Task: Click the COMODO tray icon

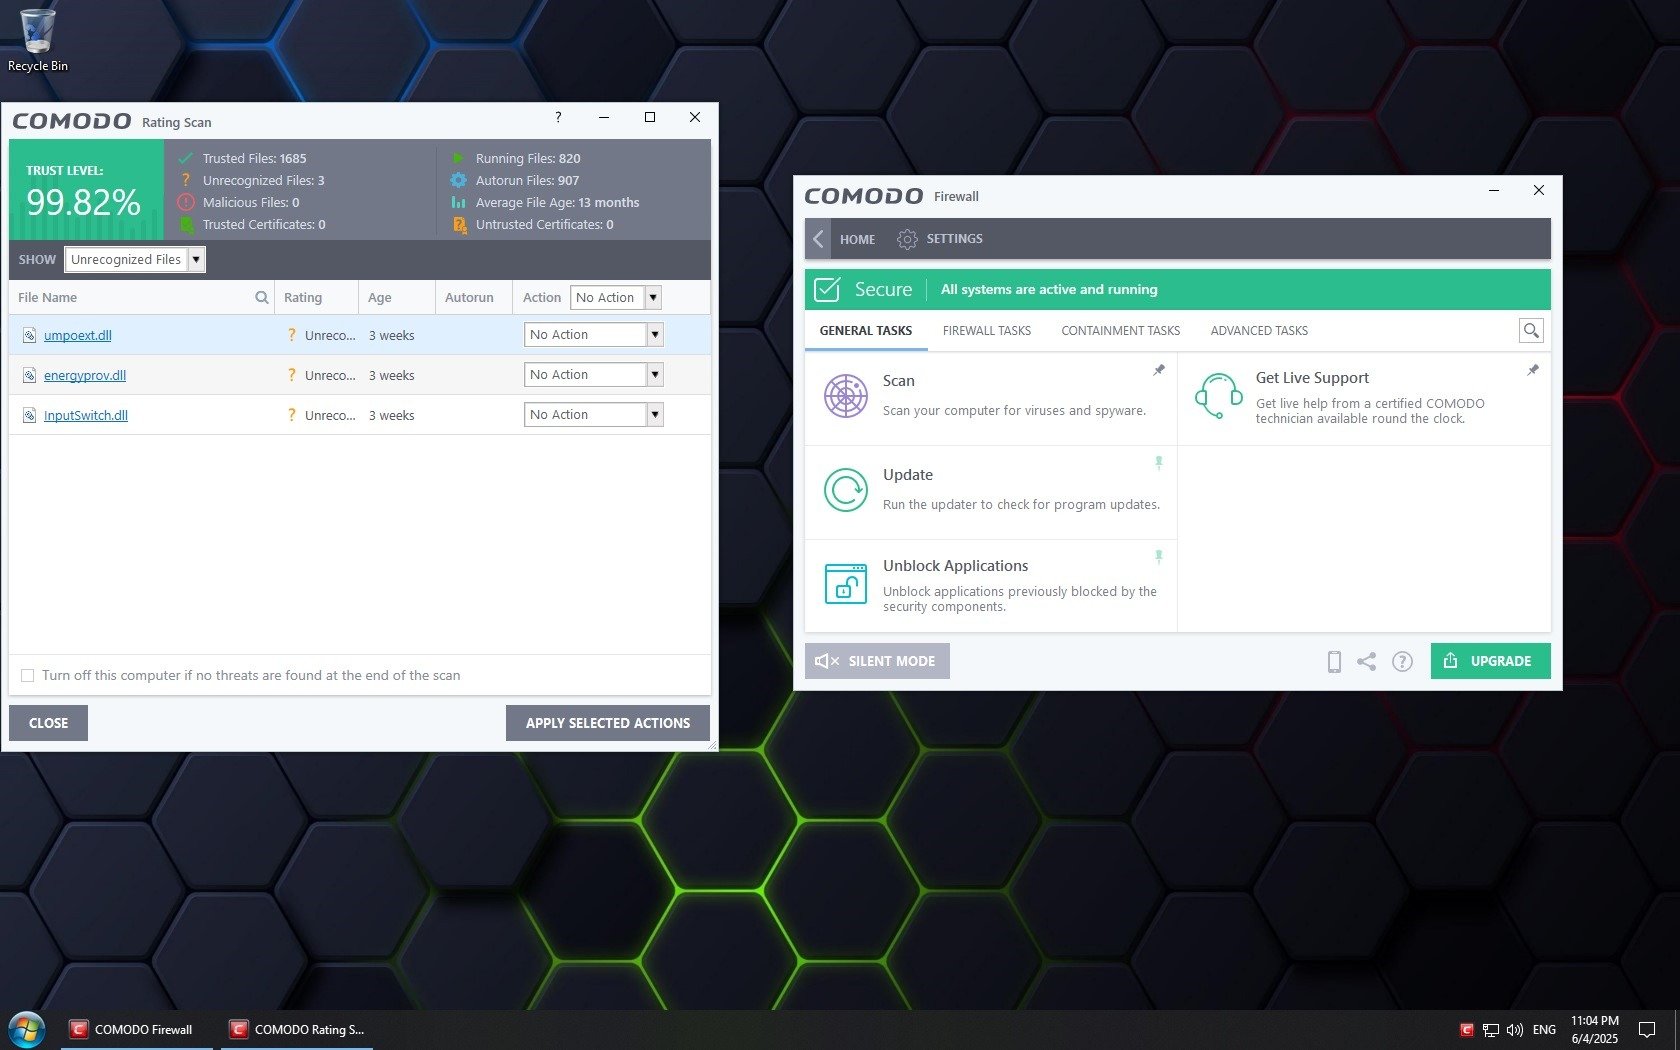Action: tap(1467, 1029)
